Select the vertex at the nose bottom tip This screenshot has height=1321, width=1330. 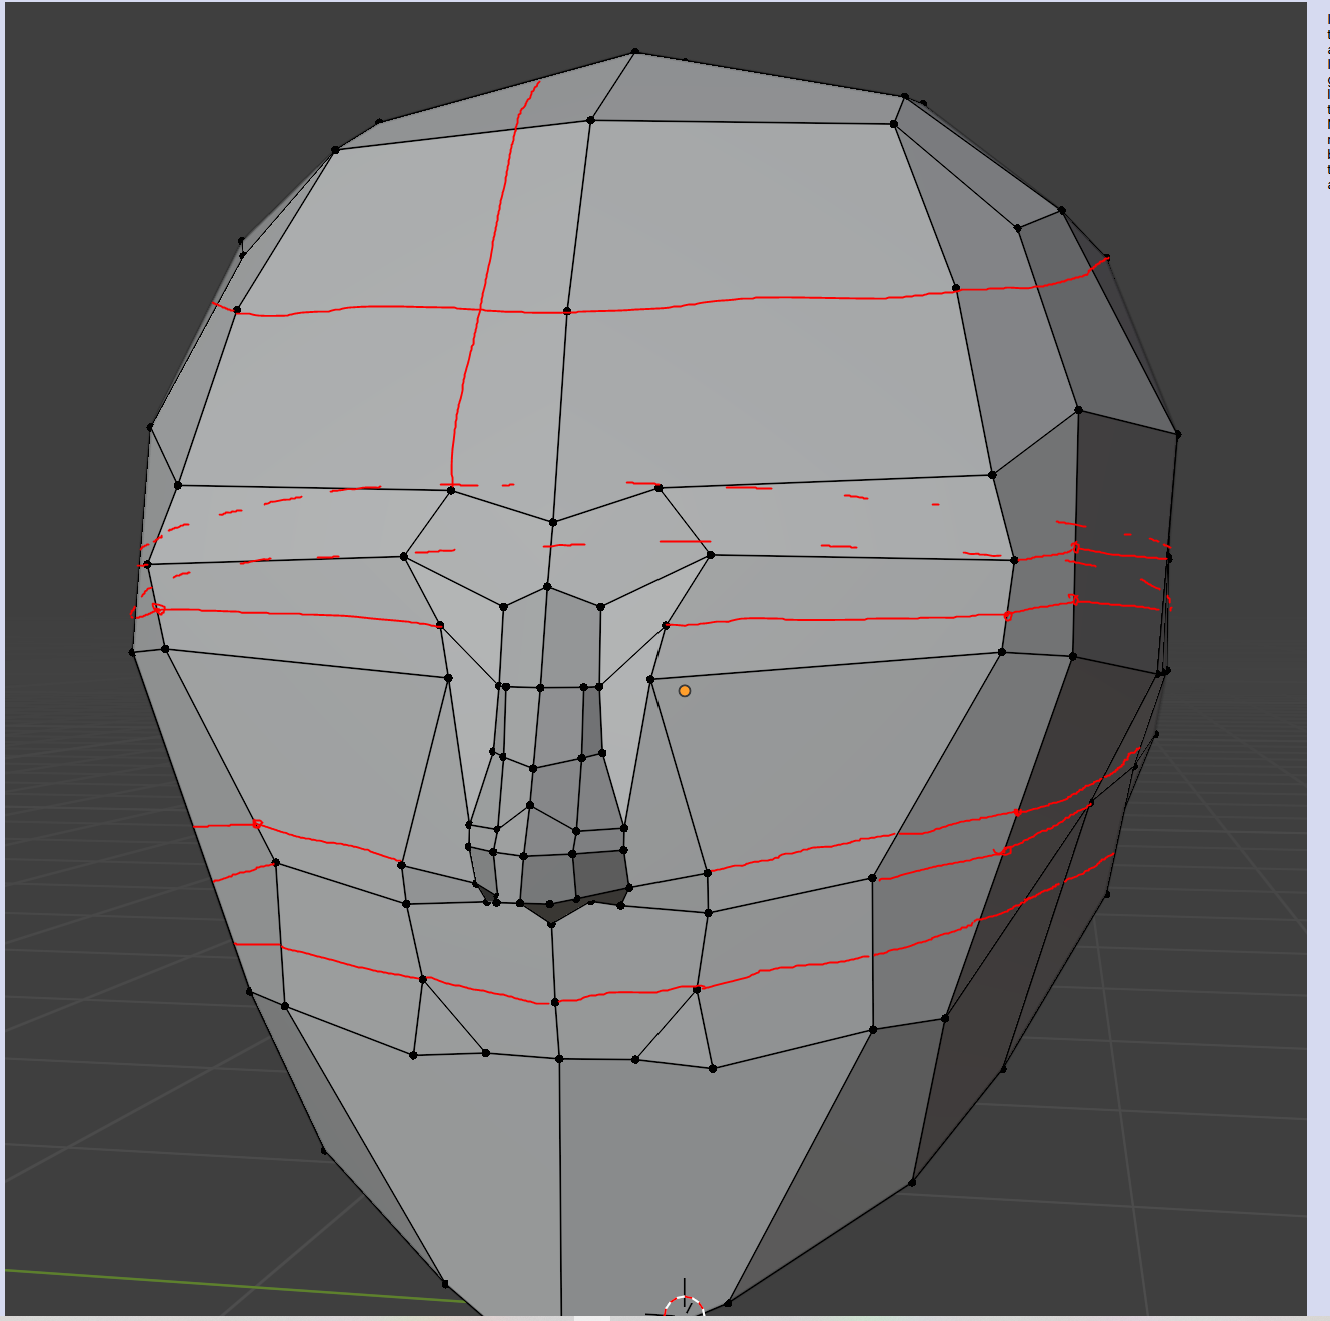coord(552,923)
